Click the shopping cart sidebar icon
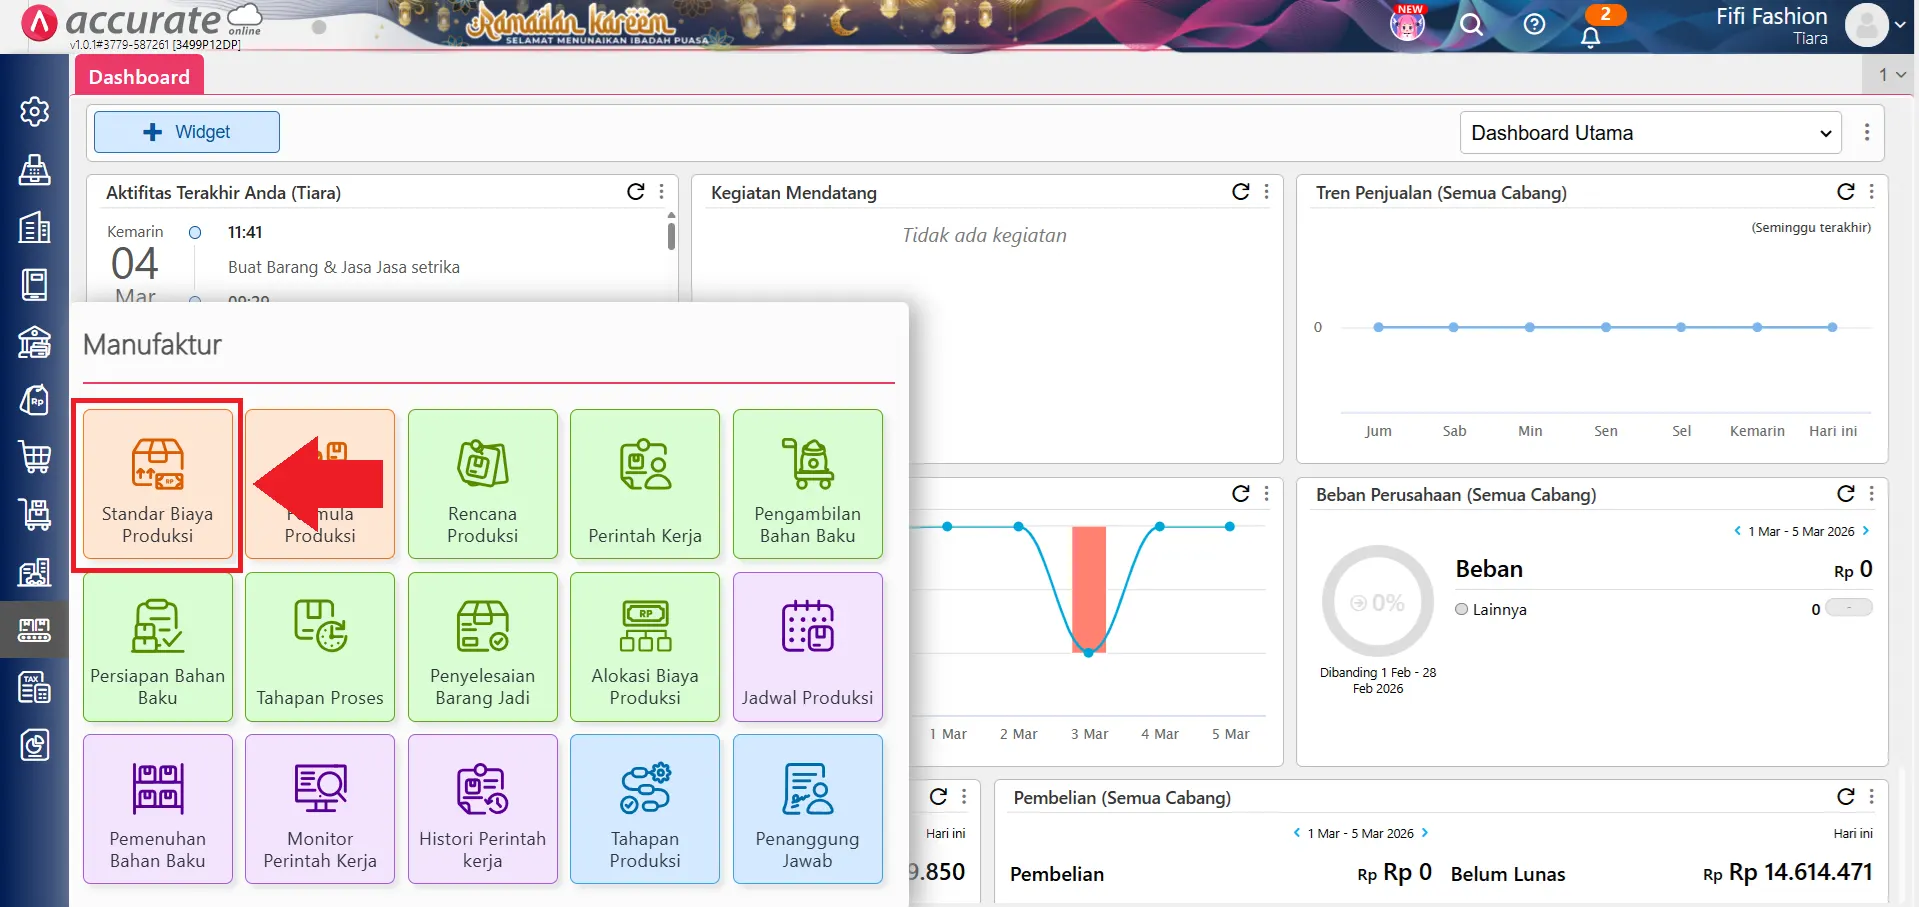Image resolution: width=1919 pixels, height=907 pixels. click(35, 457)
